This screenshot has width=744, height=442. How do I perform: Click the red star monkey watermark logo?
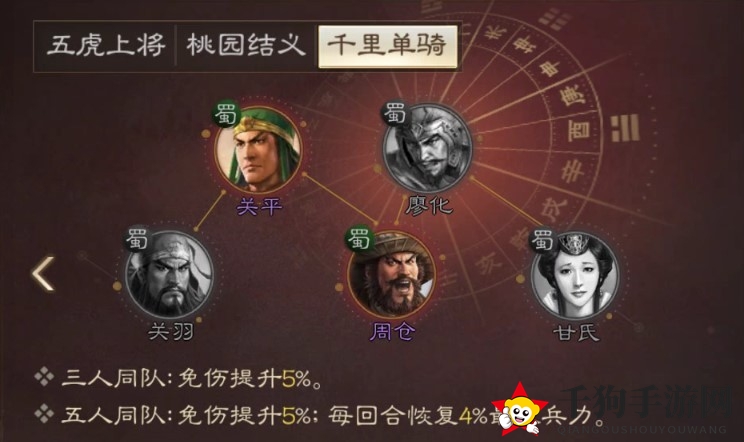click(x=521, y=409)
